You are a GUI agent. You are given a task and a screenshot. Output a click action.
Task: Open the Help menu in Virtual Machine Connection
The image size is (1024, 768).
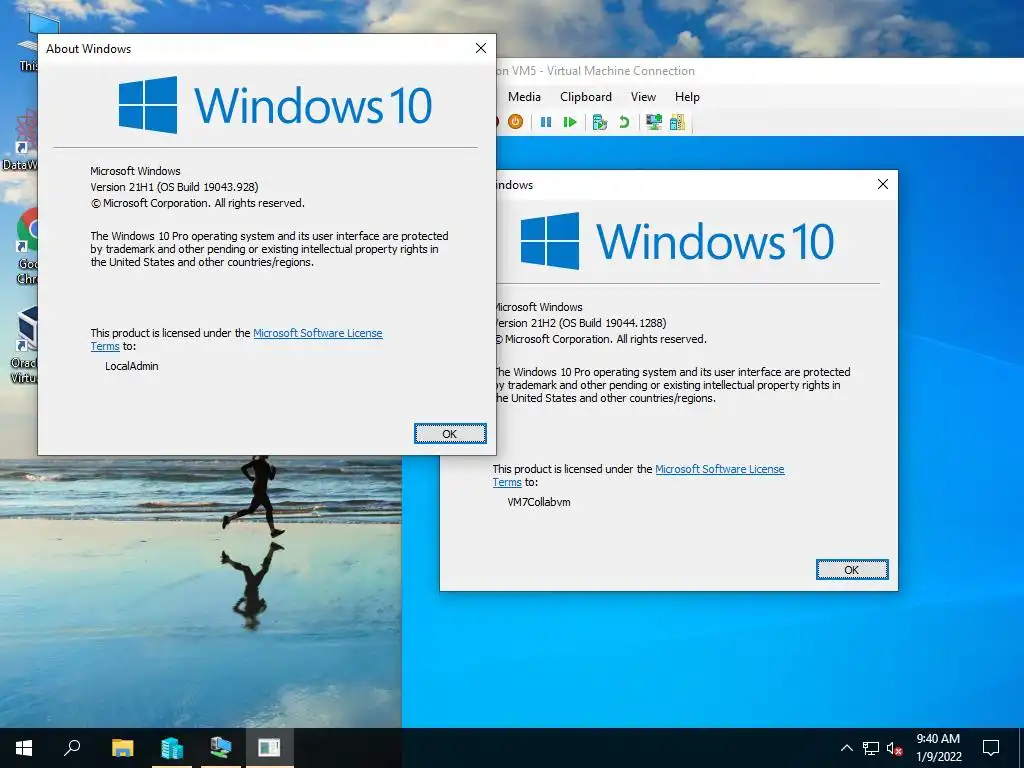(687, 97)
